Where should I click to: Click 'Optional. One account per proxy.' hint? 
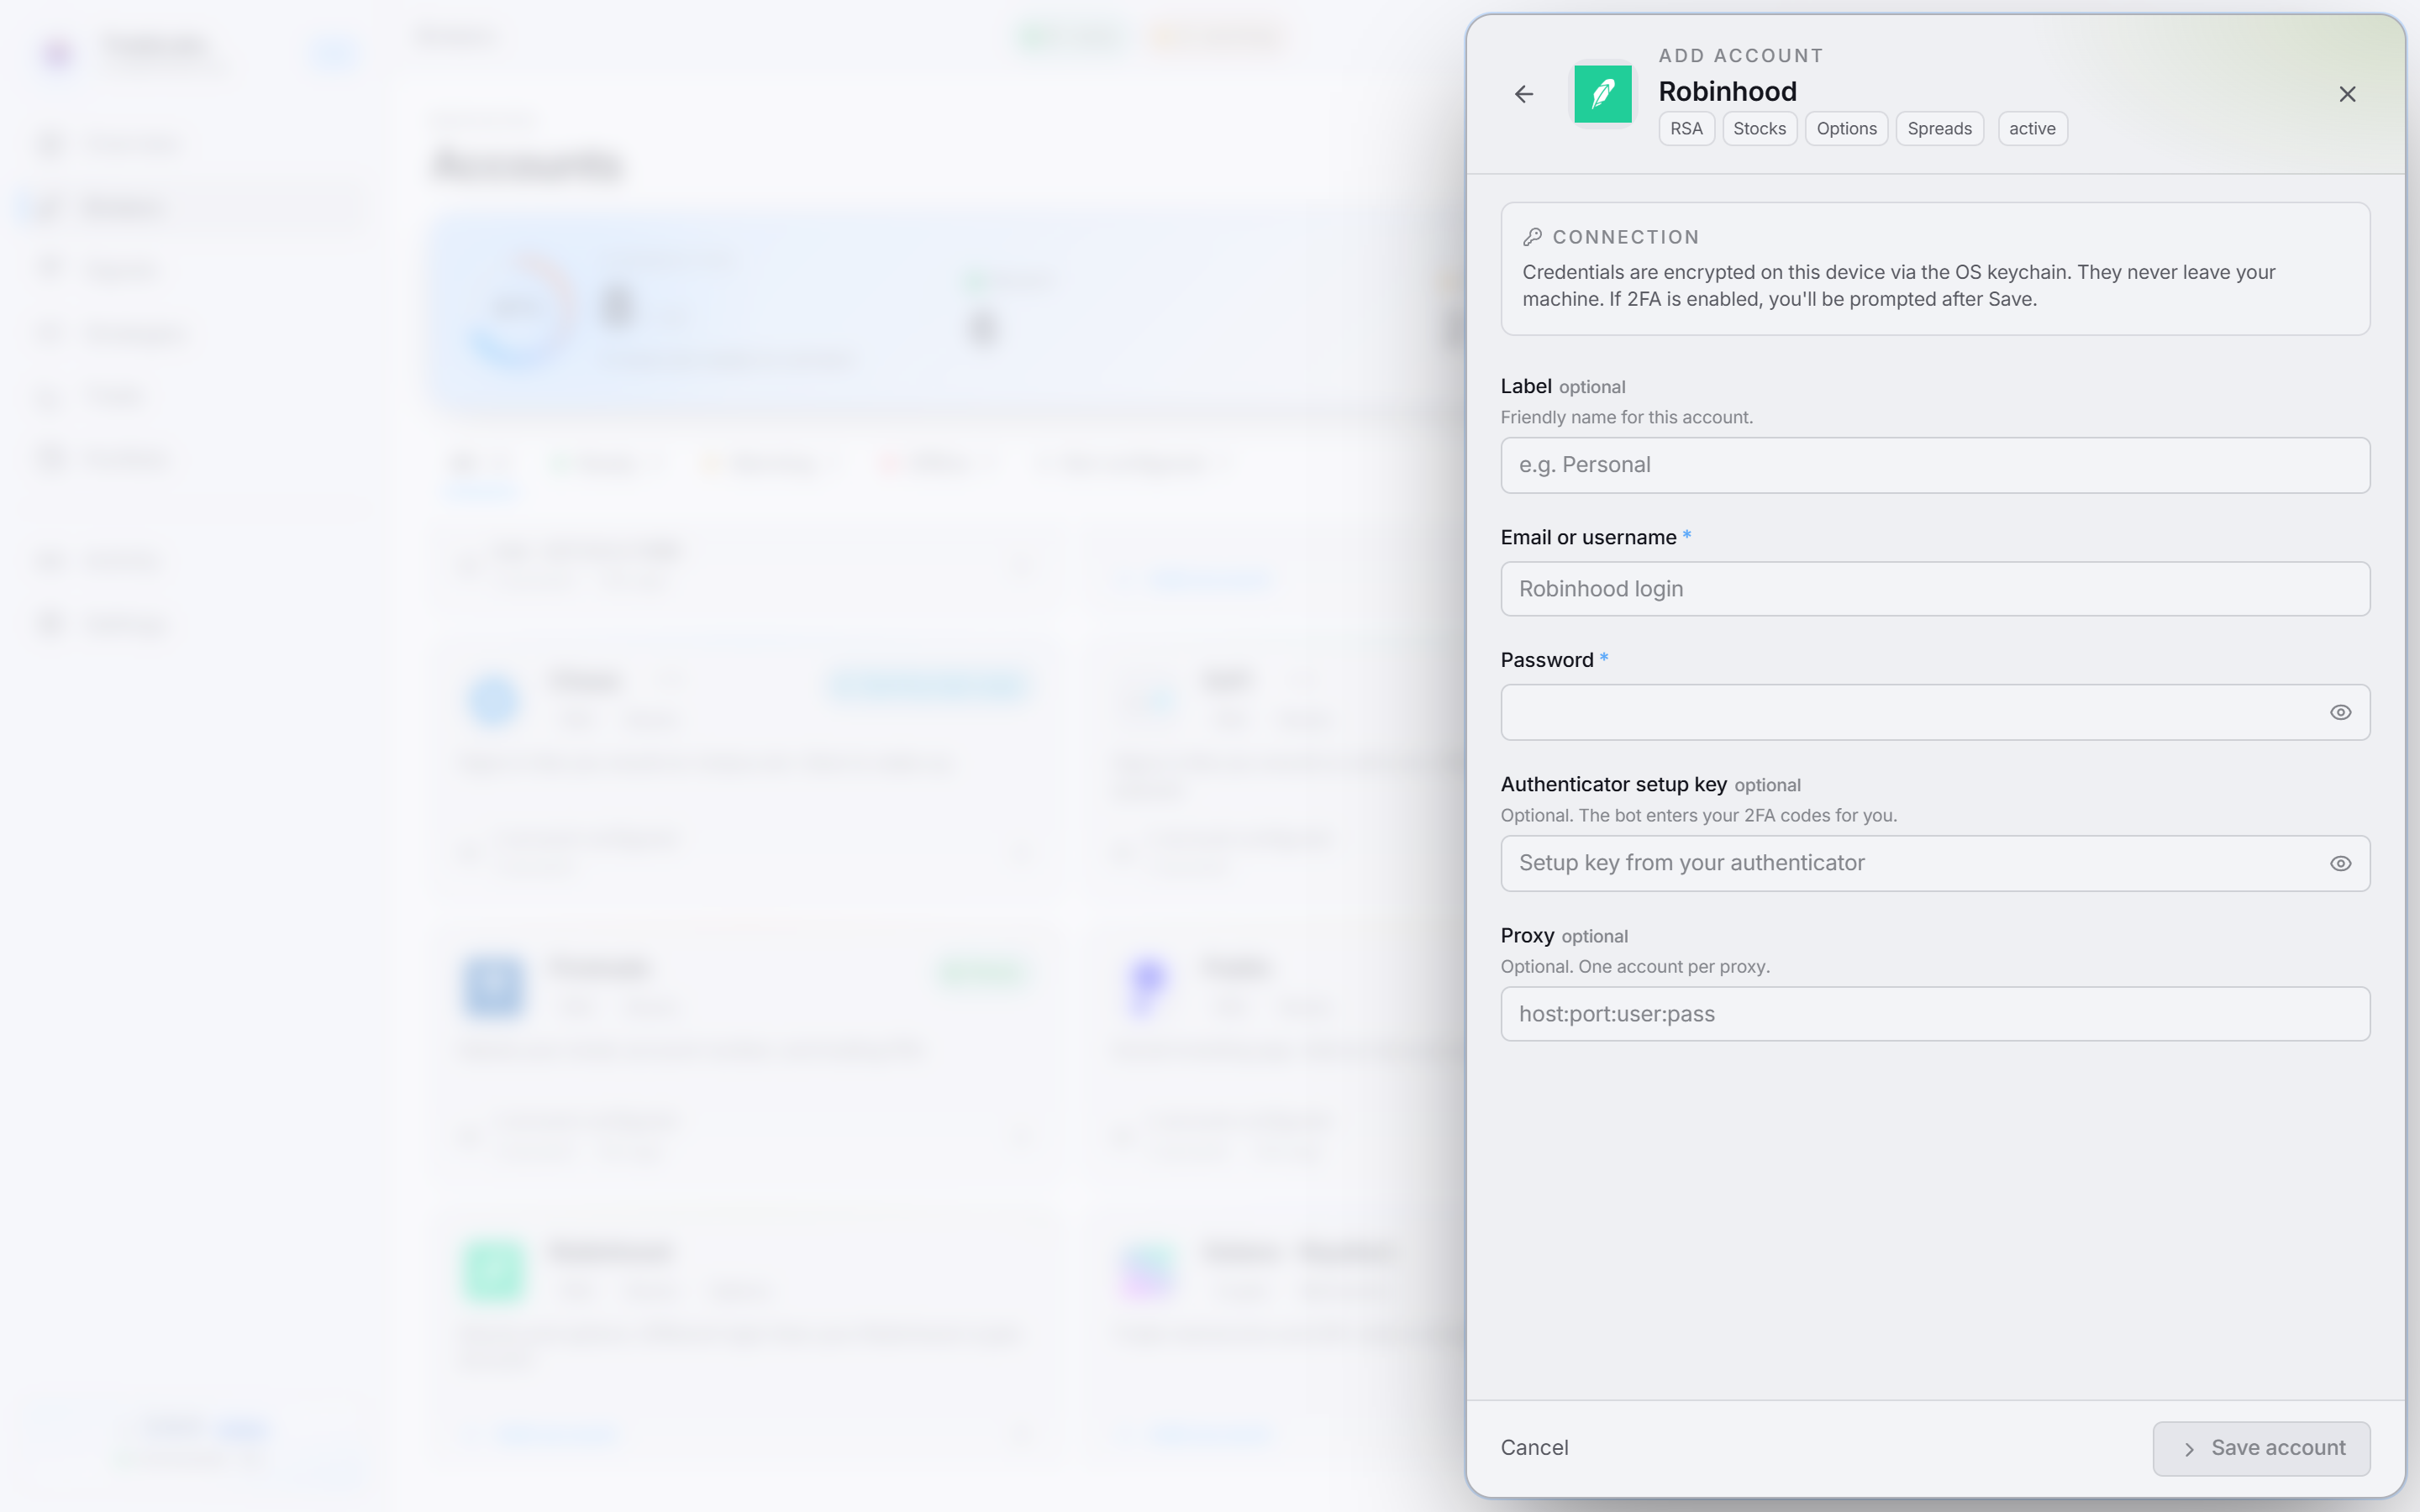point(1635,967)
